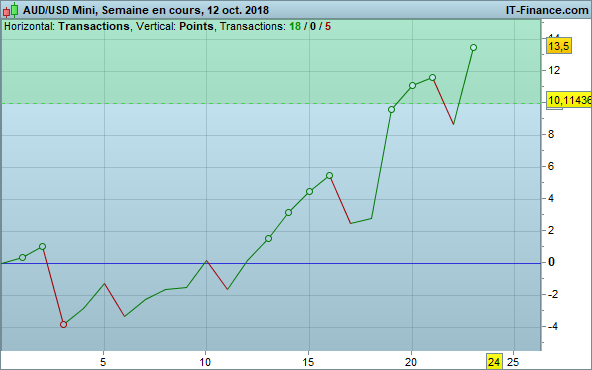
Task: Click the '10' label on the horizontal axis
Action: [205, 362]
